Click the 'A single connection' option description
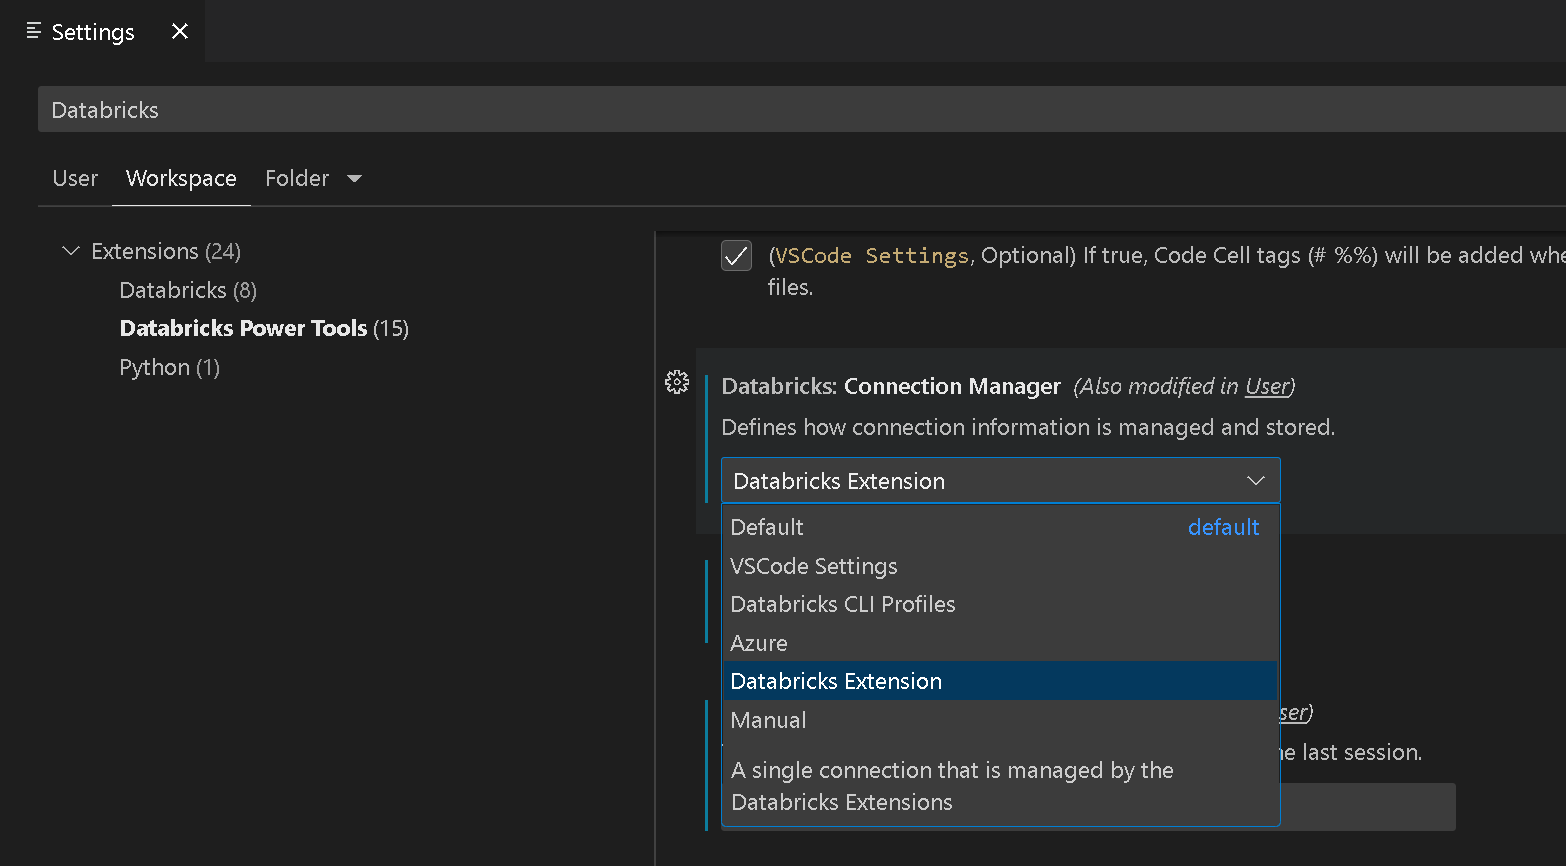This screenshot has height=866, width=1566. pyautogui.click(x=952, y=786)
